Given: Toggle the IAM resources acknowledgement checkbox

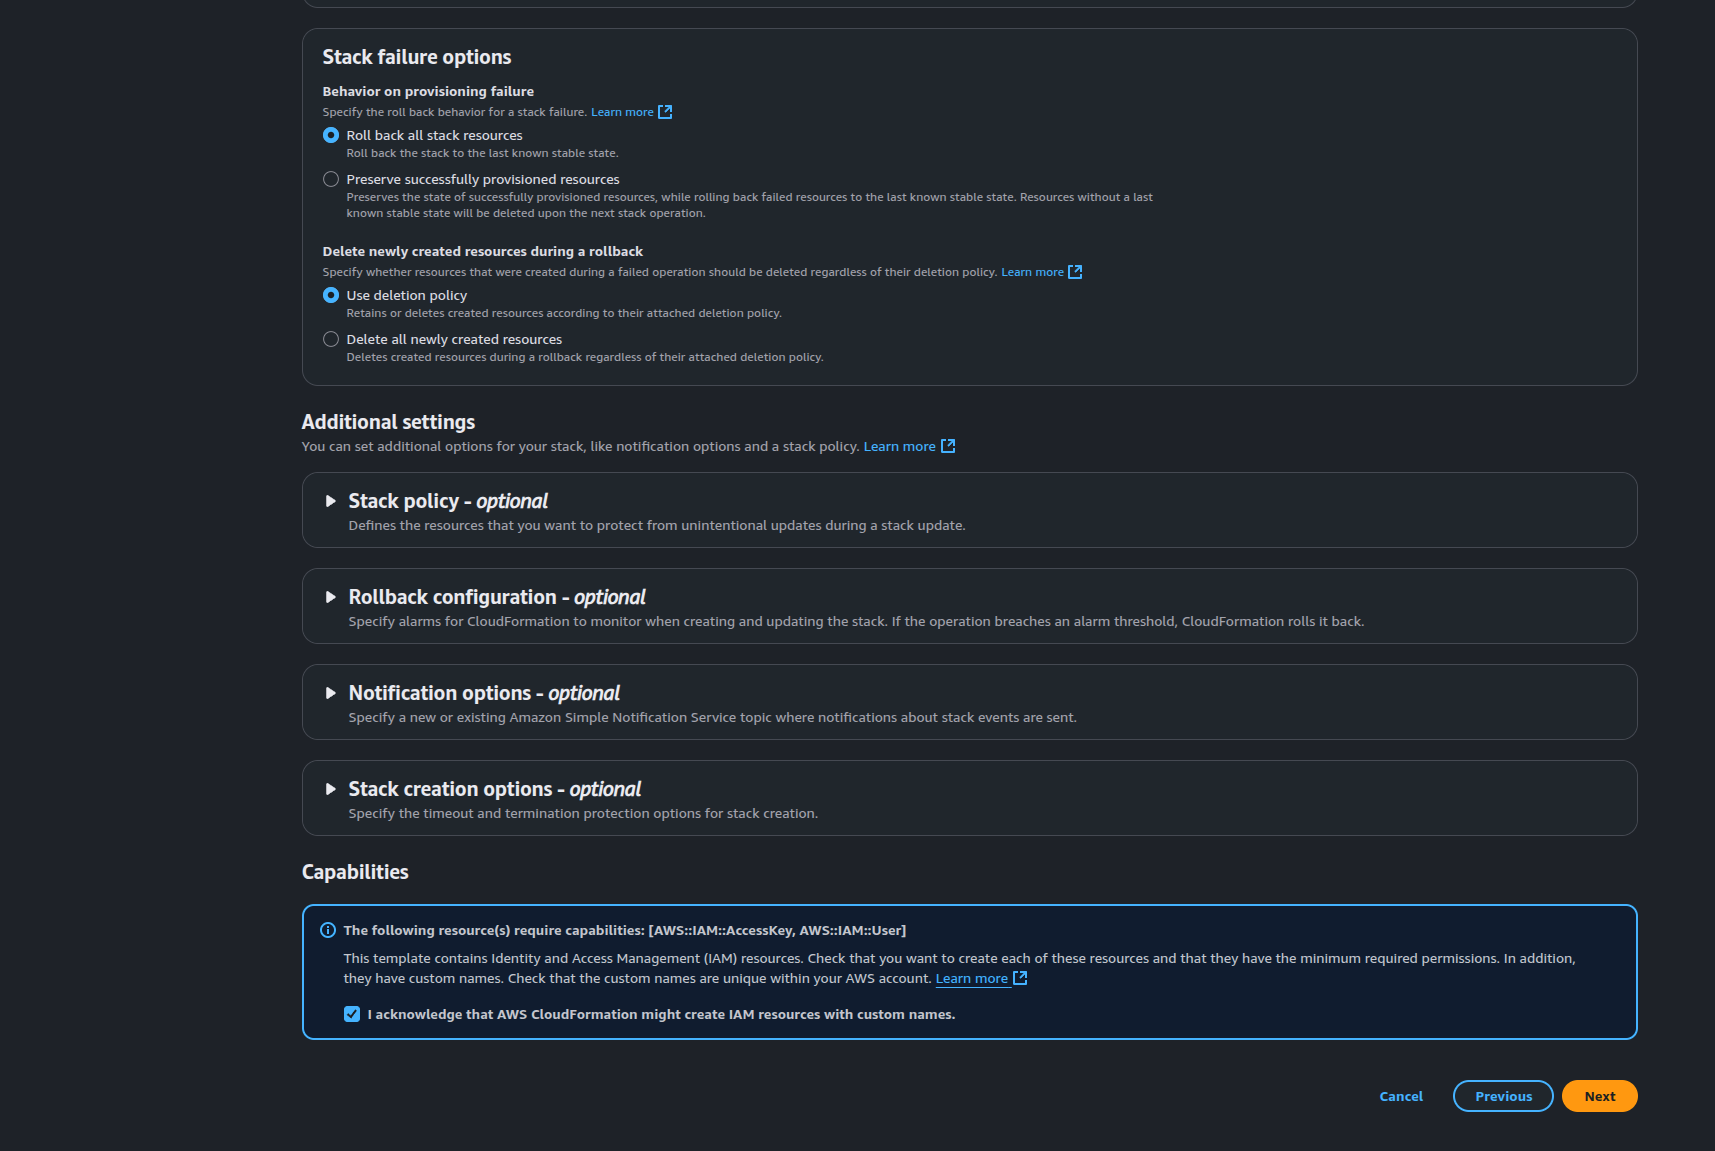Looking at the screenshot, I should 352,1014.
